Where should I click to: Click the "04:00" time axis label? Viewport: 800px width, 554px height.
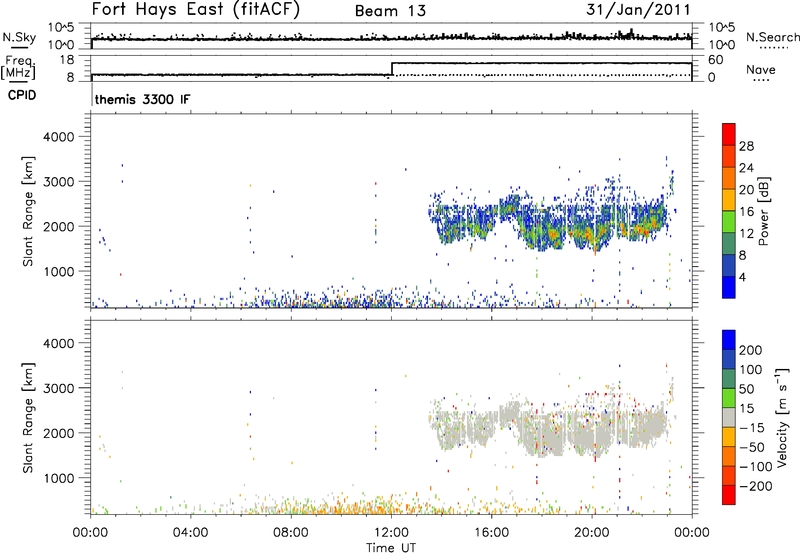pyautogui.click(x=190, y=533)
